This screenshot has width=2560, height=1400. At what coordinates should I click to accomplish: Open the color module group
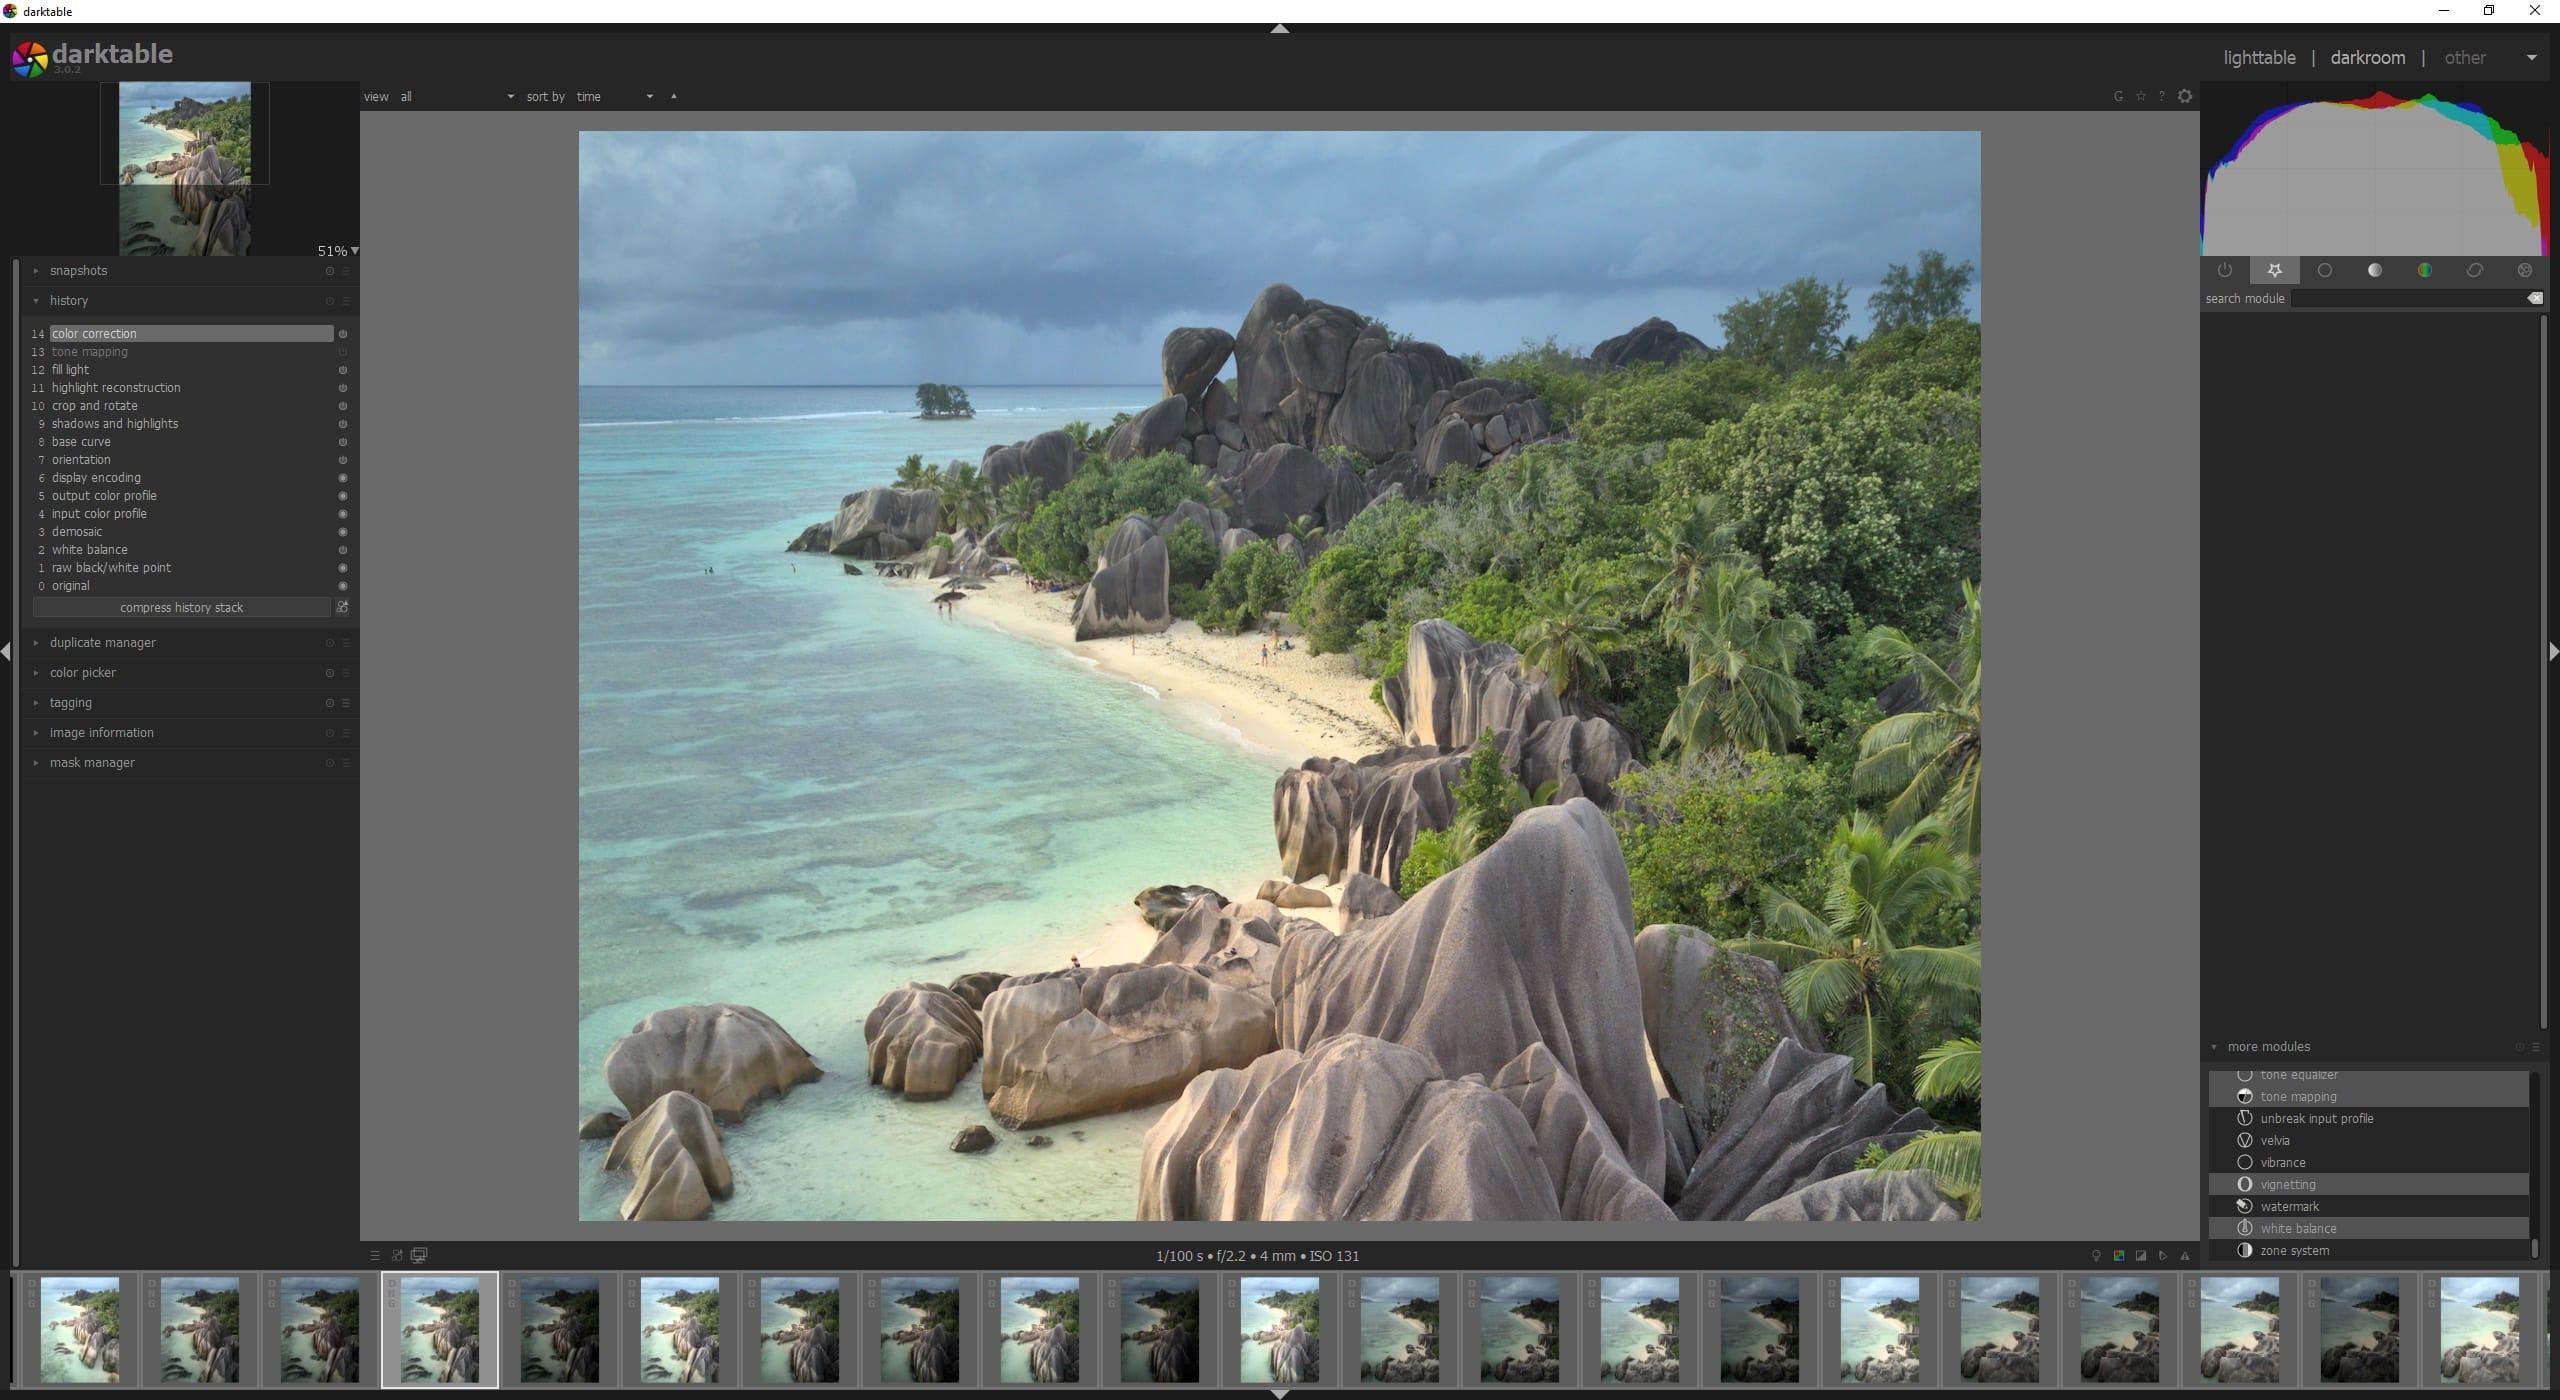2425,270
